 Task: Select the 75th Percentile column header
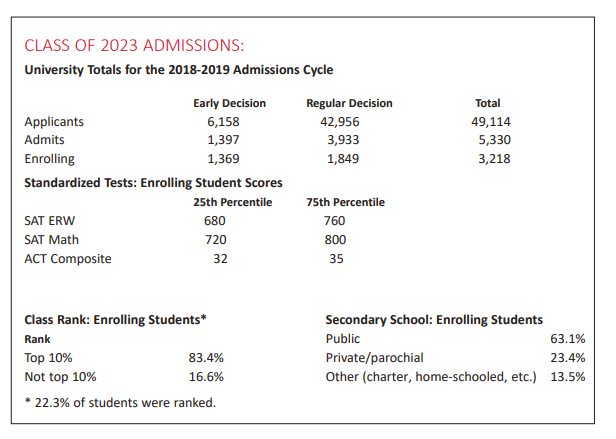coord(345,202)
